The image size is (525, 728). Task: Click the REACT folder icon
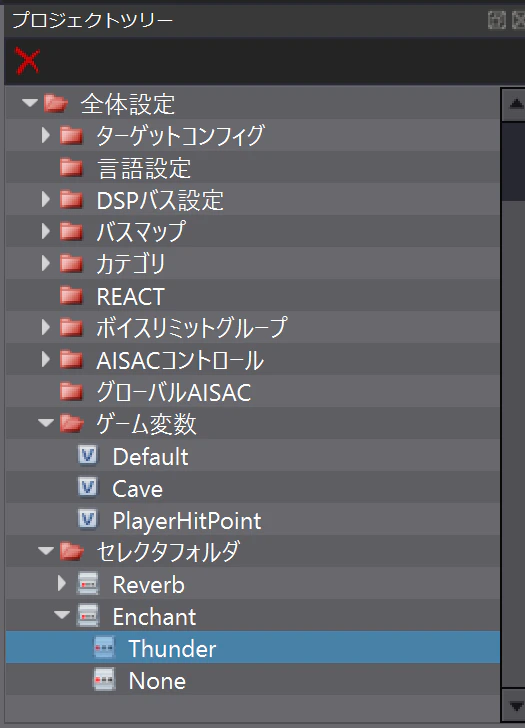tap(71, 296)
